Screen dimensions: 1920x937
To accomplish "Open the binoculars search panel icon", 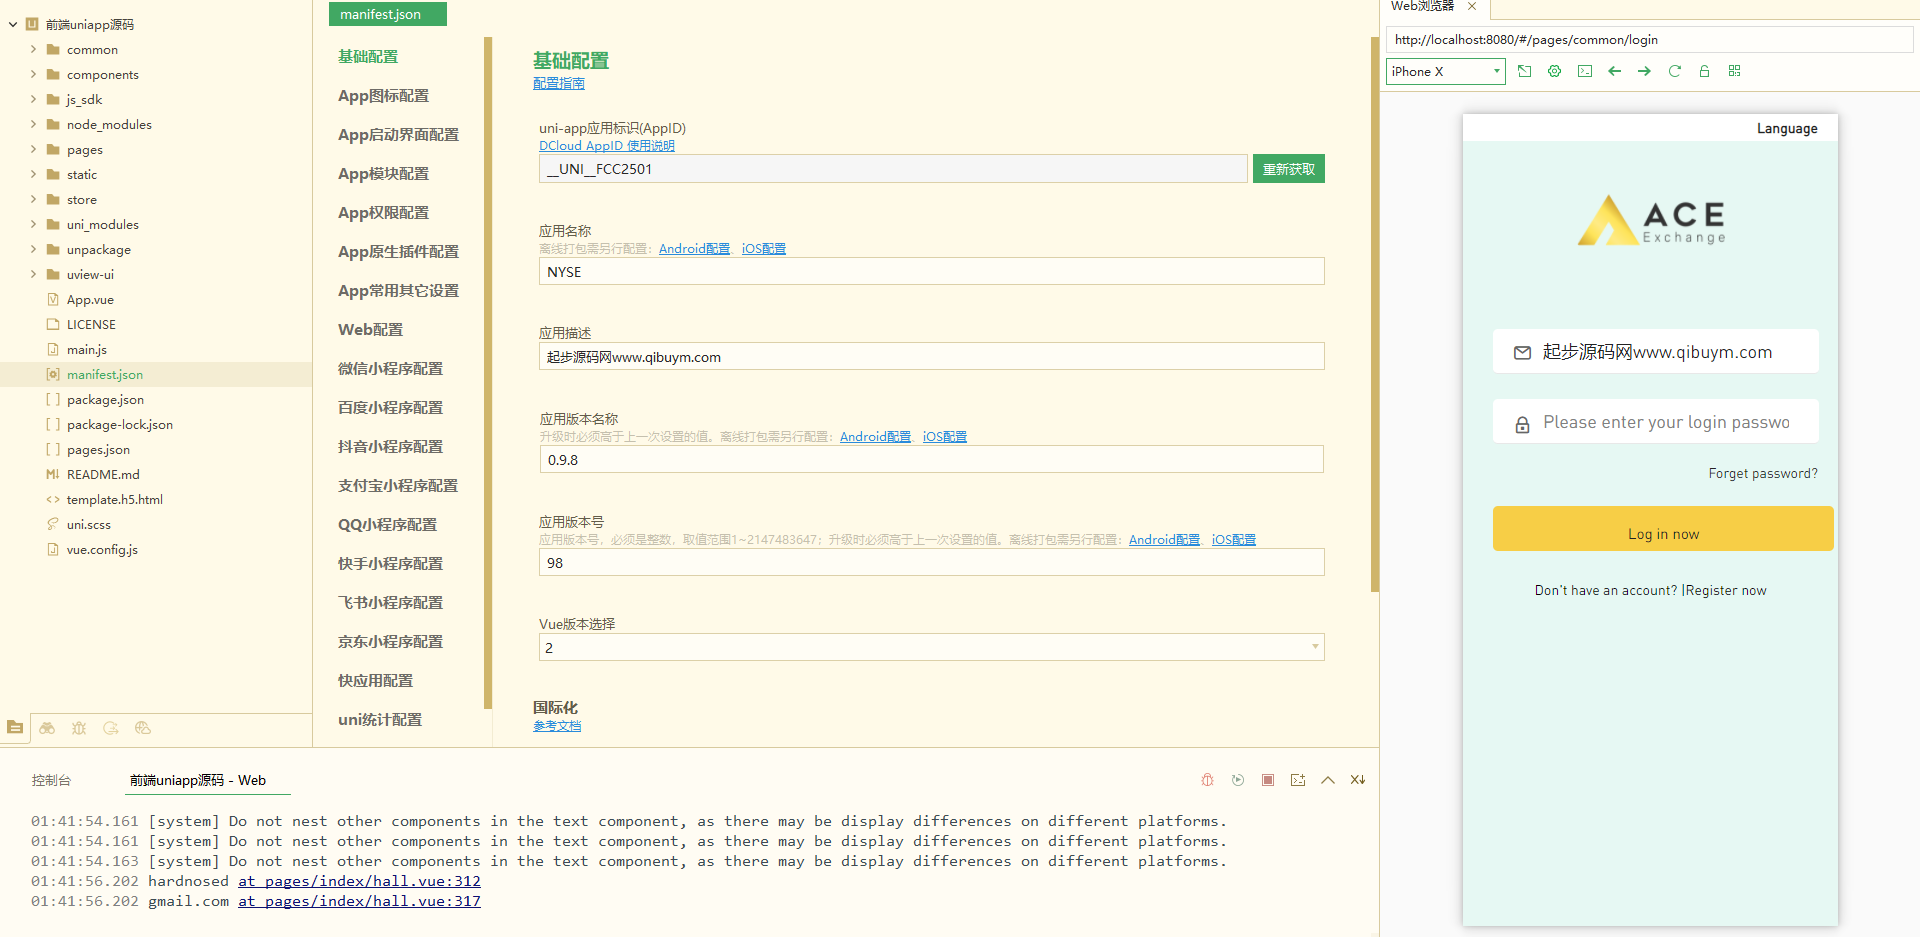I will tap(47, 728).
